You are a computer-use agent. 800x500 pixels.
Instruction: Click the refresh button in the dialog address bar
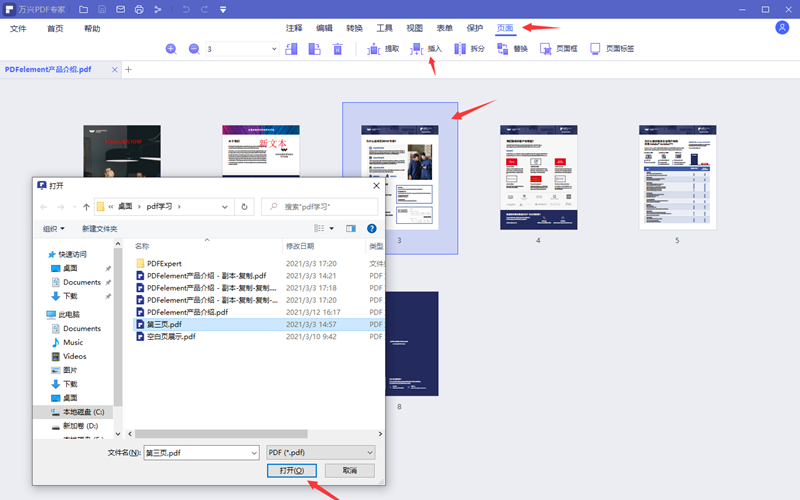pos(245,206)
